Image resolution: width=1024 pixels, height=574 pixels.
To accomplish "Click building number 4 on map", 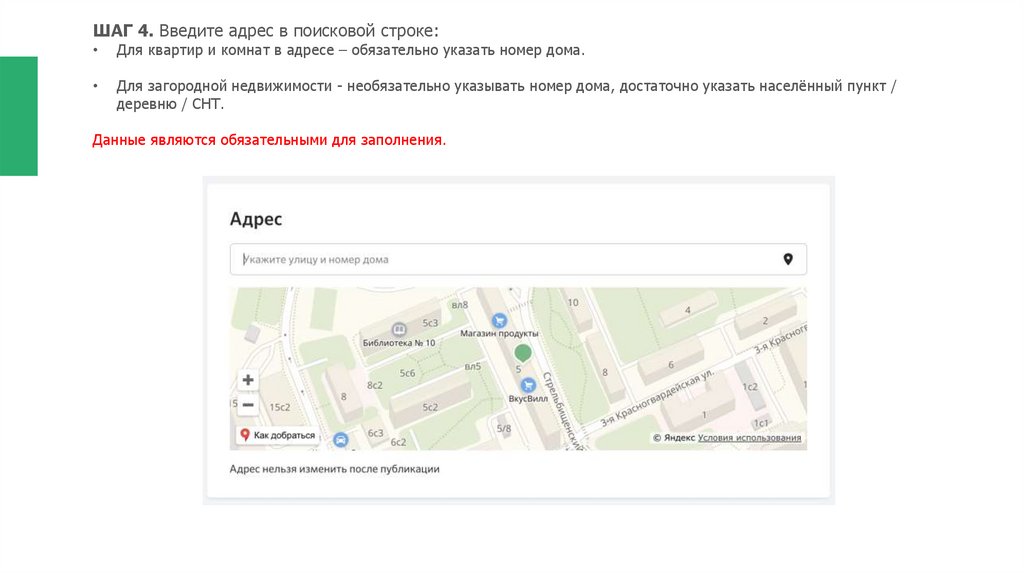I will click(x=688, y=310).
